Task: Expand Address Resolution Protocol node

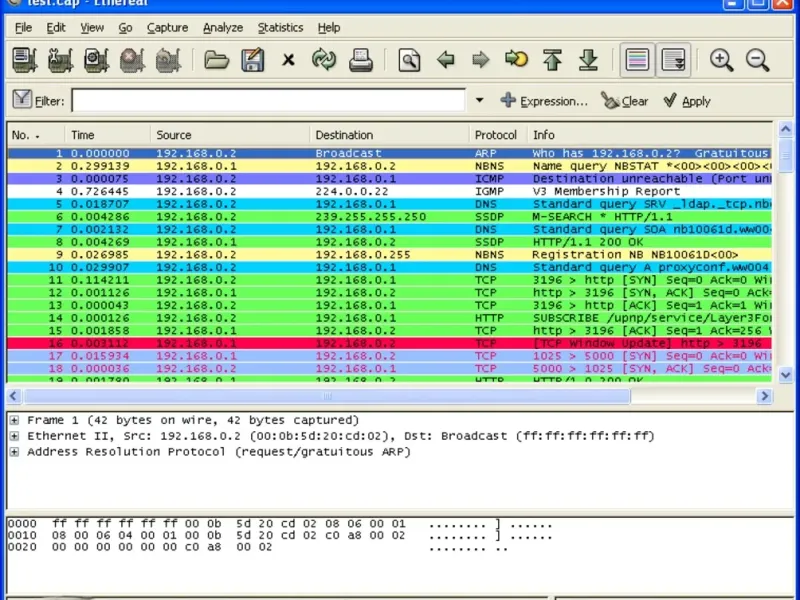Action: (14, 452)
